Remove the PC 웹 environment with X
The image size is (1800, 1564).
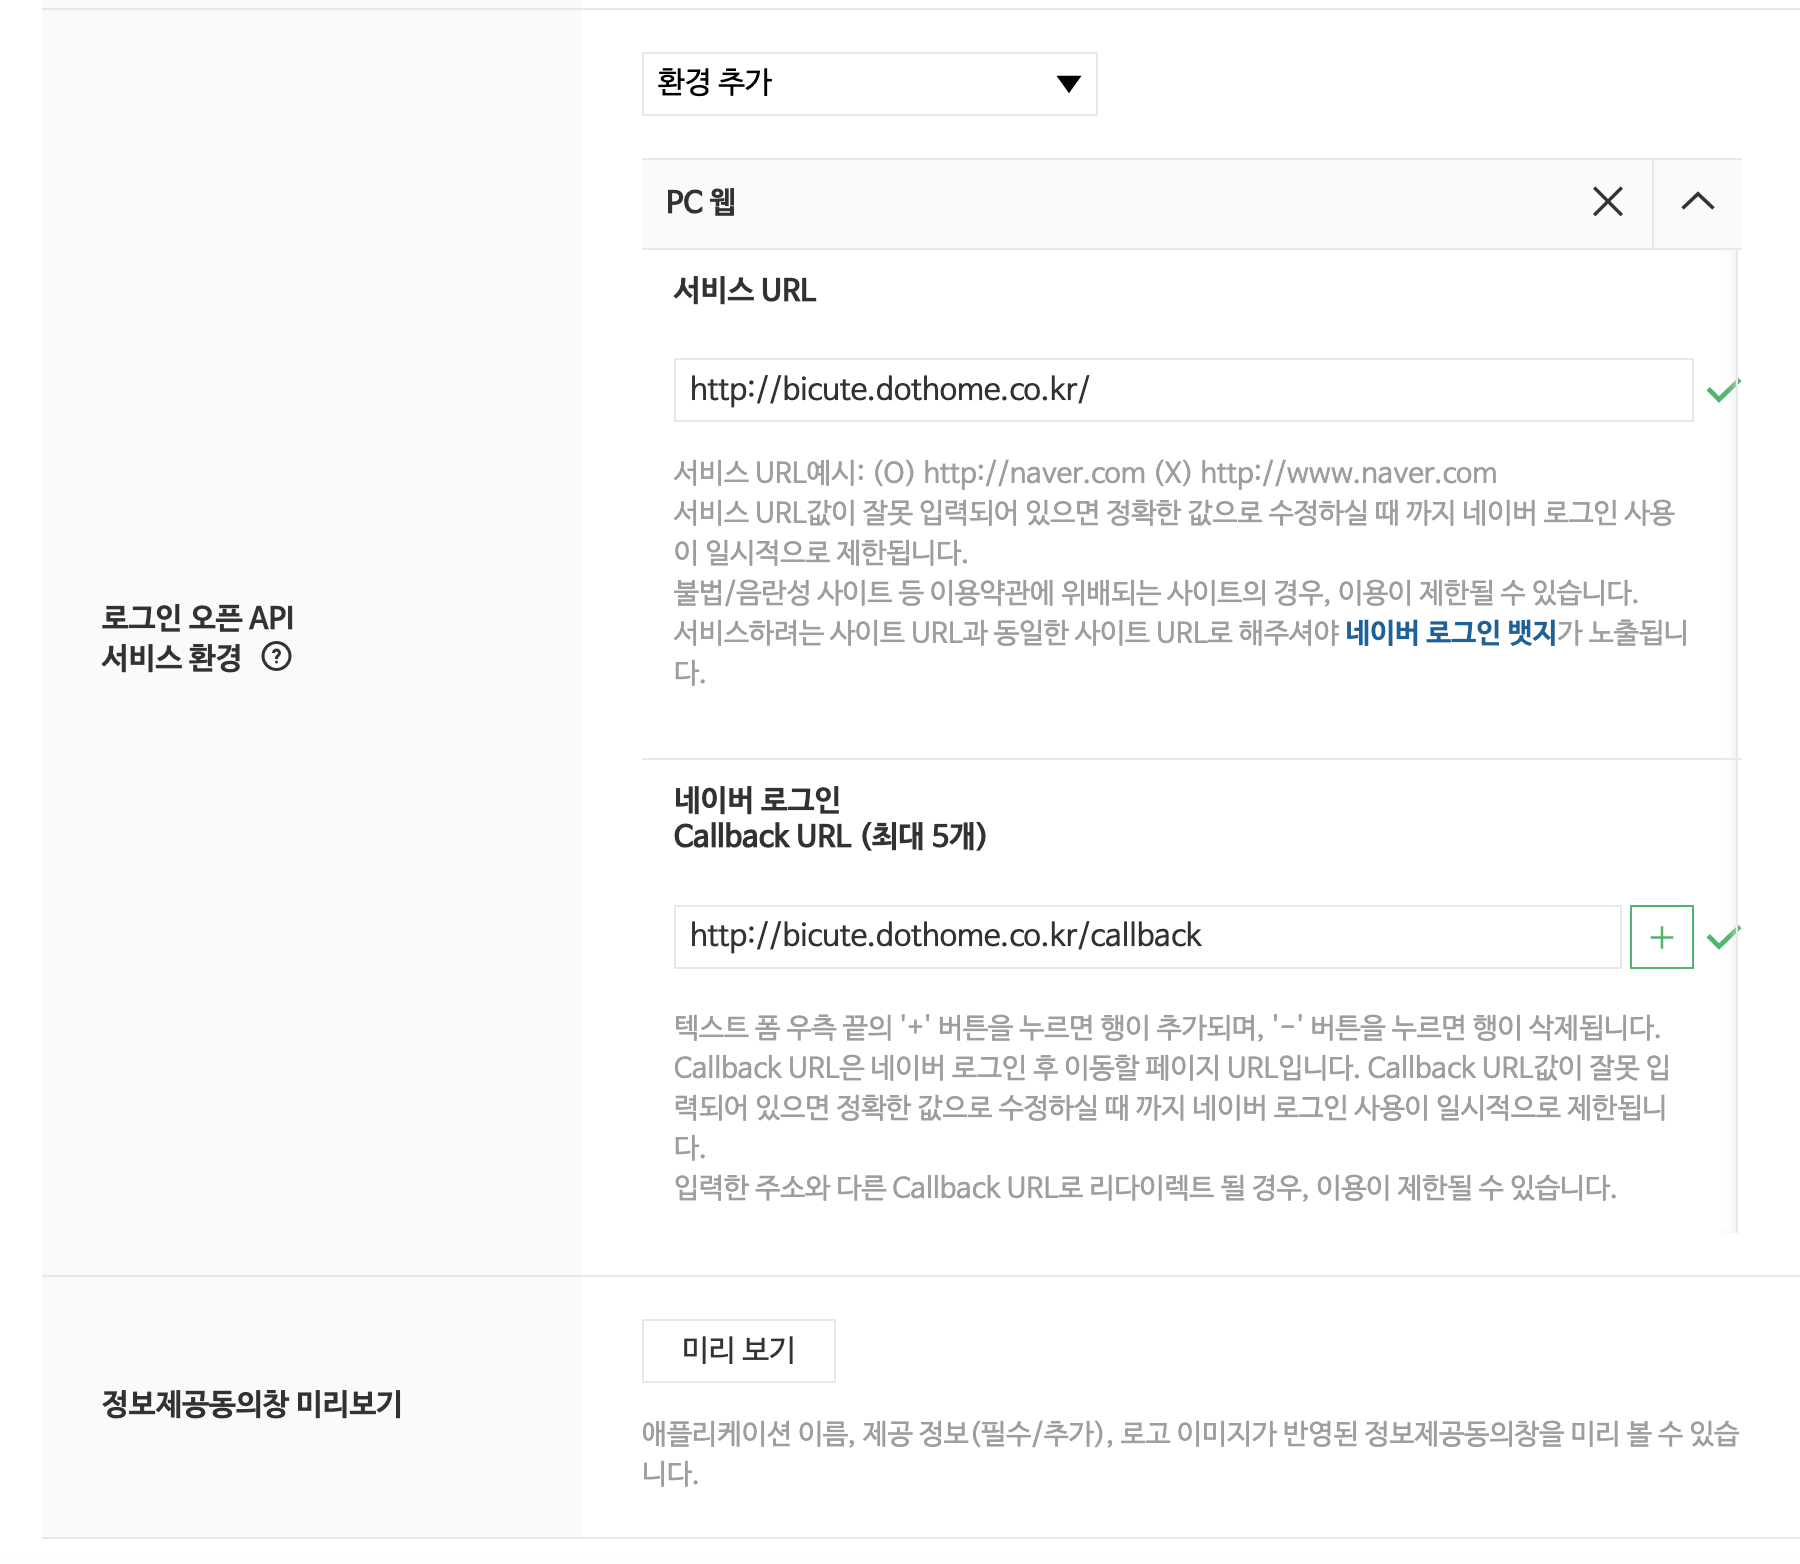(1607, 202)
